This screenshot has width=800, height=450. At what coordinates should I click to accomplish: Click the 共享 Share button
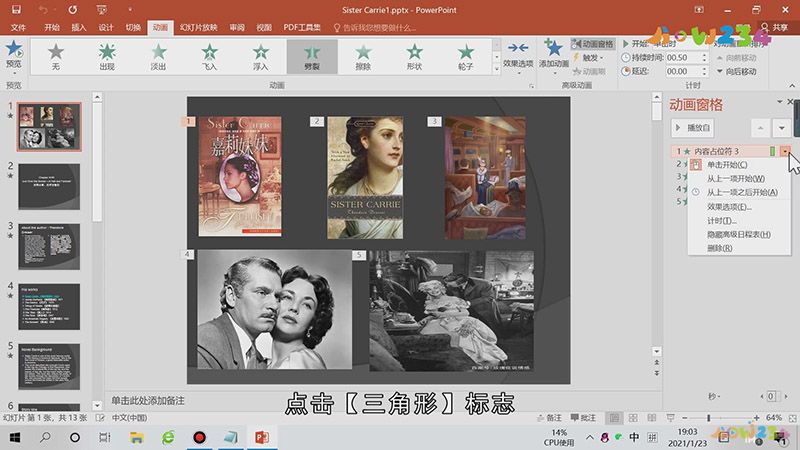click(774, 28)
